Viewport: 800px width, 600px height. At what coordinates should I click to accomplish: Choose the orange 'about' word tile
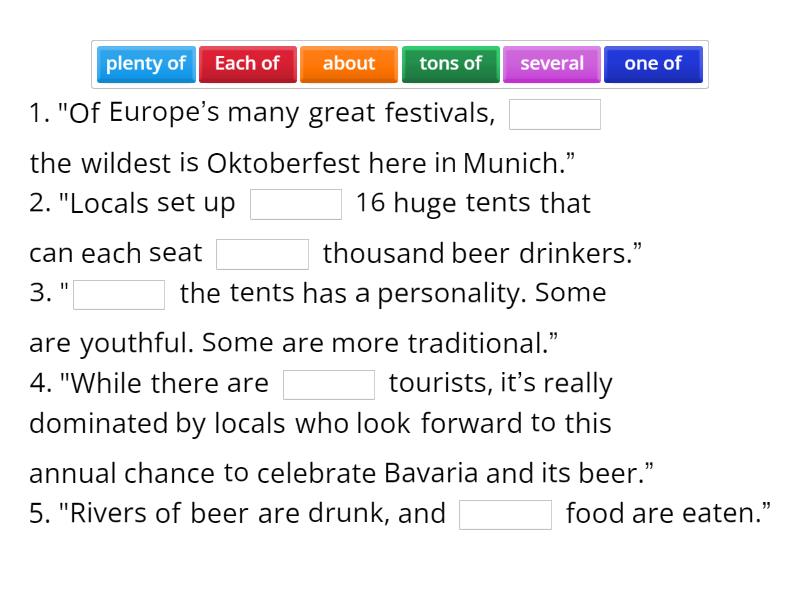tap(349, 64)
